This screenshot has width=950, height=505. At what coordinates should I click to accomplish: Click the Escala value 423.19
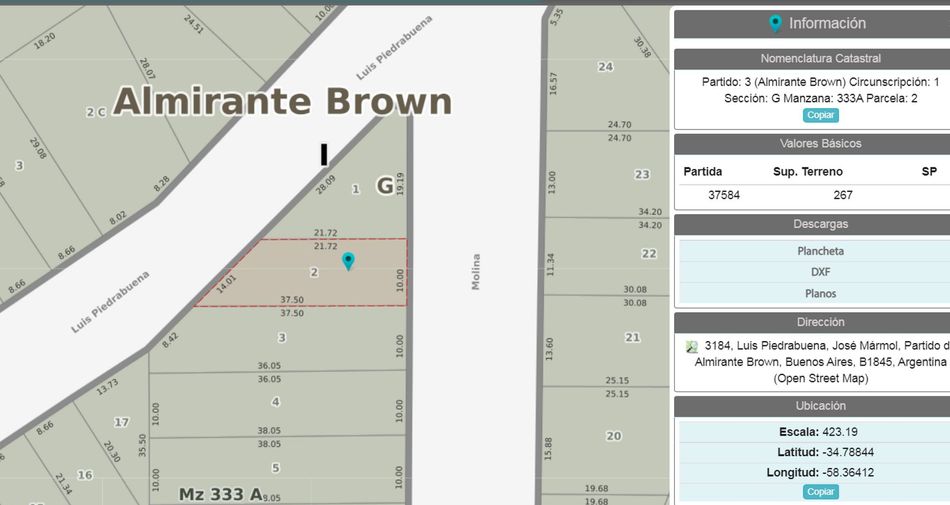pos(840,432)
